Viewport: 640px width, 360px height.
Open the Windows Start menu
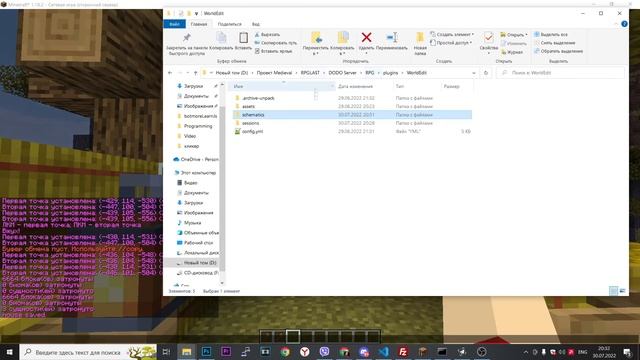(x=9, y=351)
